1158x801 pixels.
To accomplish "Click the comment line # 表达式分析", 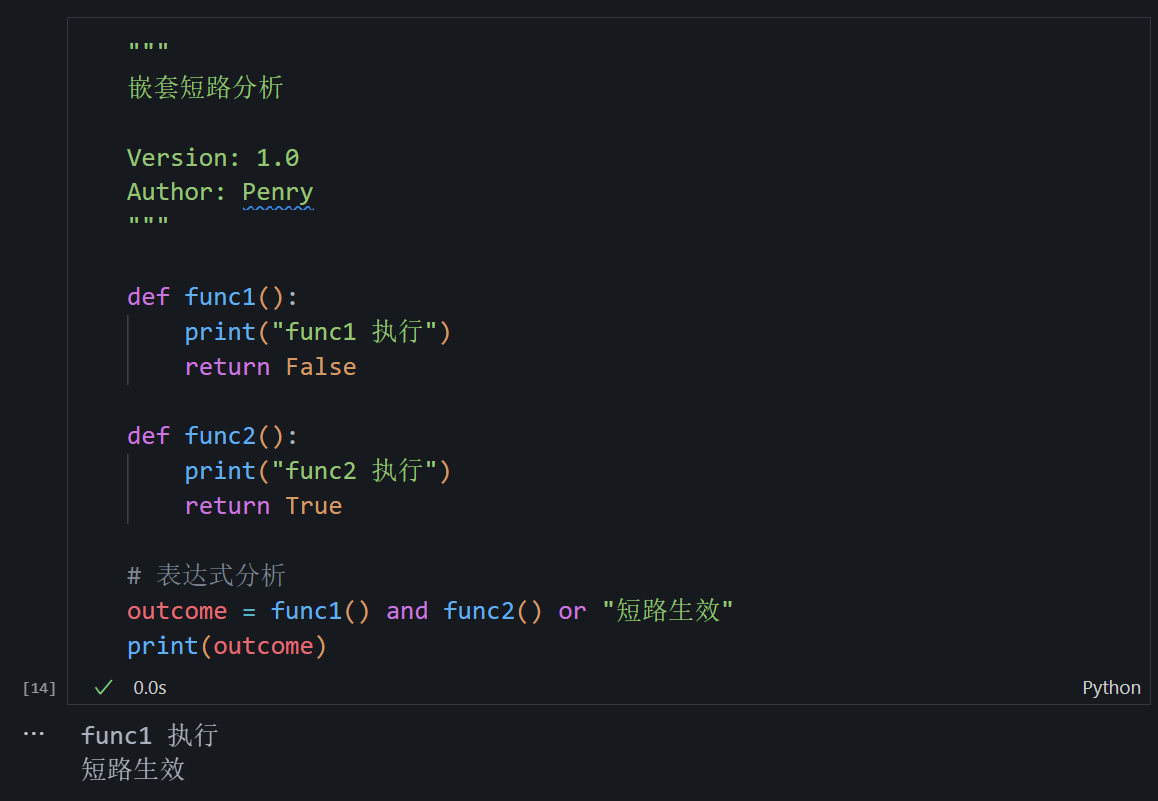I will 206,575.
